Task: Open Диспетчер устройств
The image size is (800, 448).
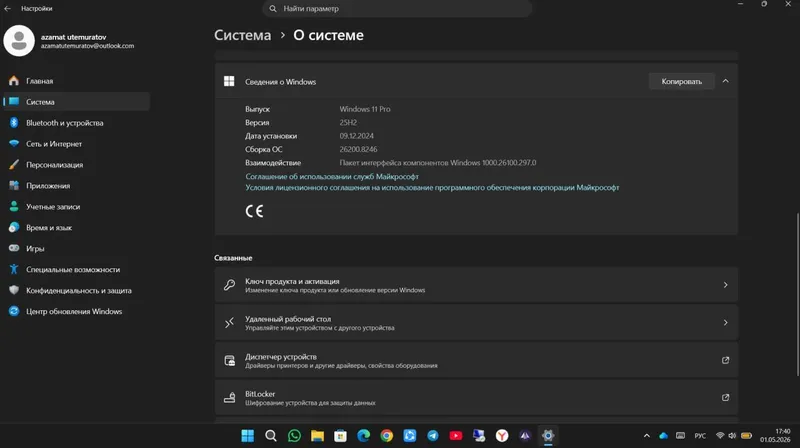Action: [x=476, y=360]
